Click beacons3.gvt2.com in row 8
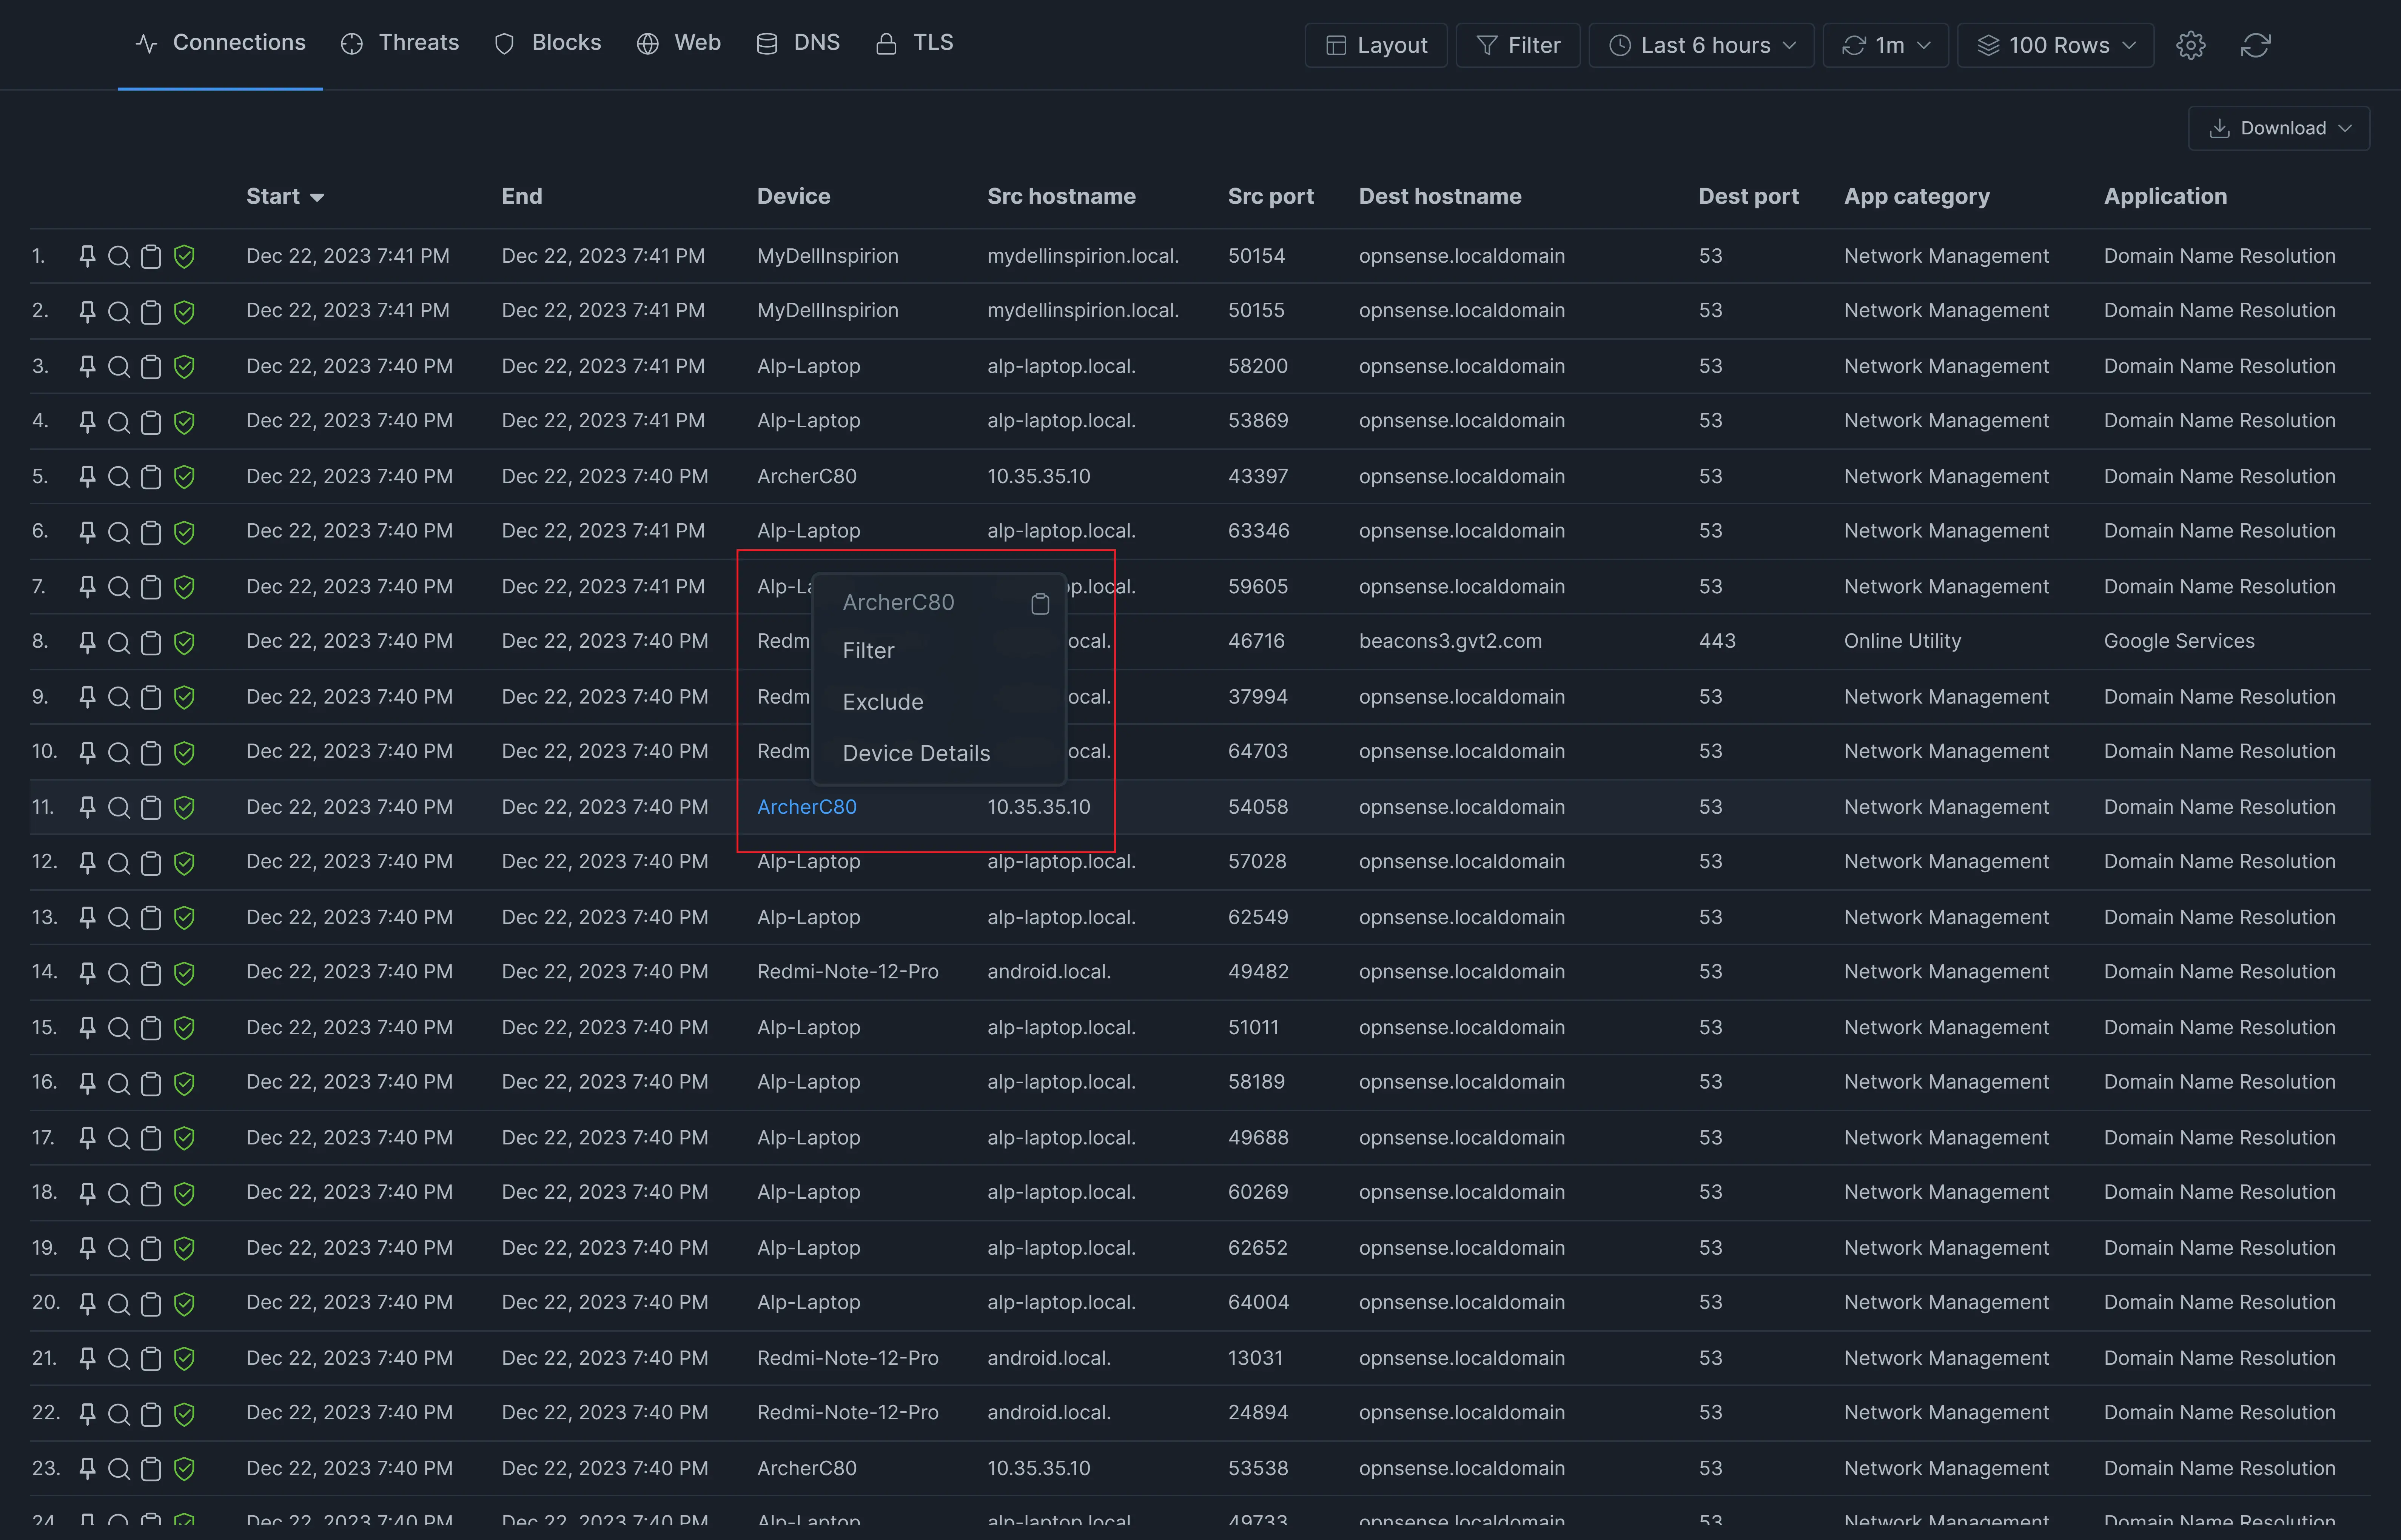 coord(1450,641)
